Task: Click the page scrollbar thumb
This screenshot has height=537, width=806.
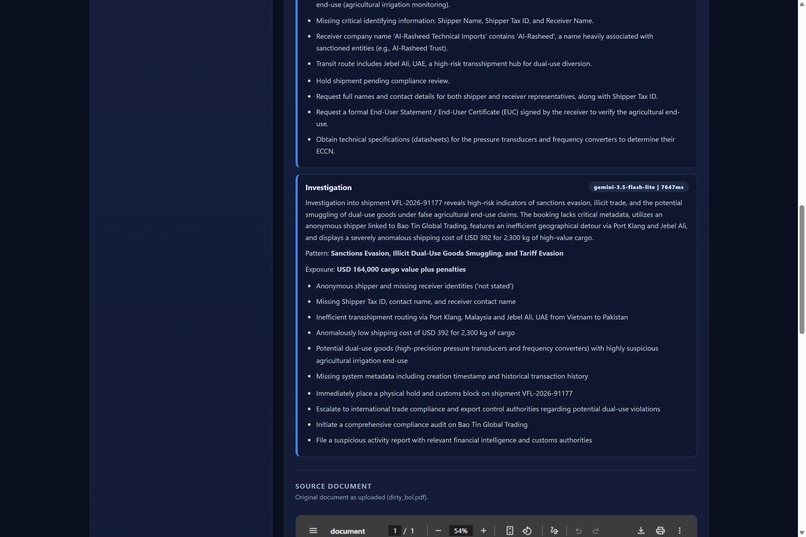Action: 801,270
